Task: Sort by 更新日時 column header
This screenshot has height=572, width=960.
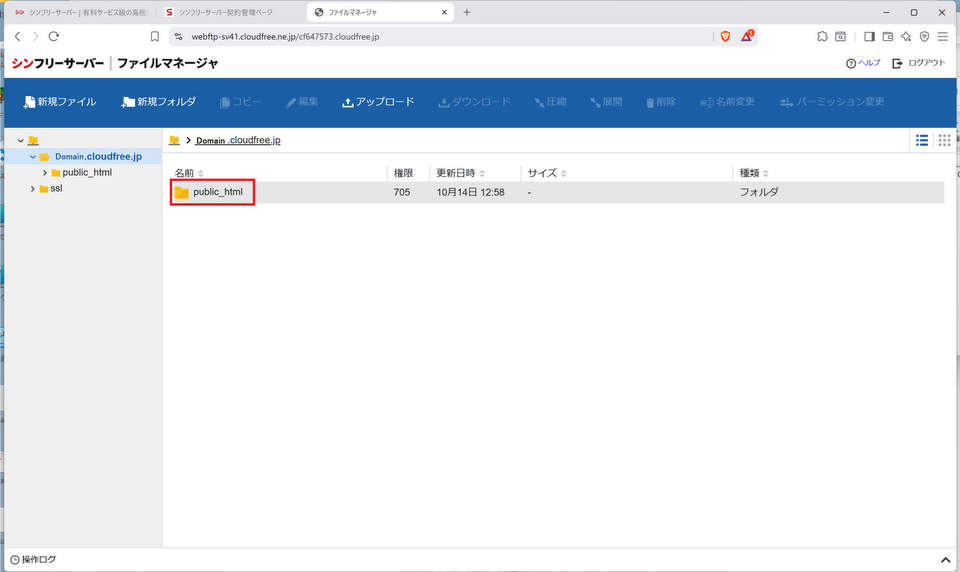Action: [461, 173]
